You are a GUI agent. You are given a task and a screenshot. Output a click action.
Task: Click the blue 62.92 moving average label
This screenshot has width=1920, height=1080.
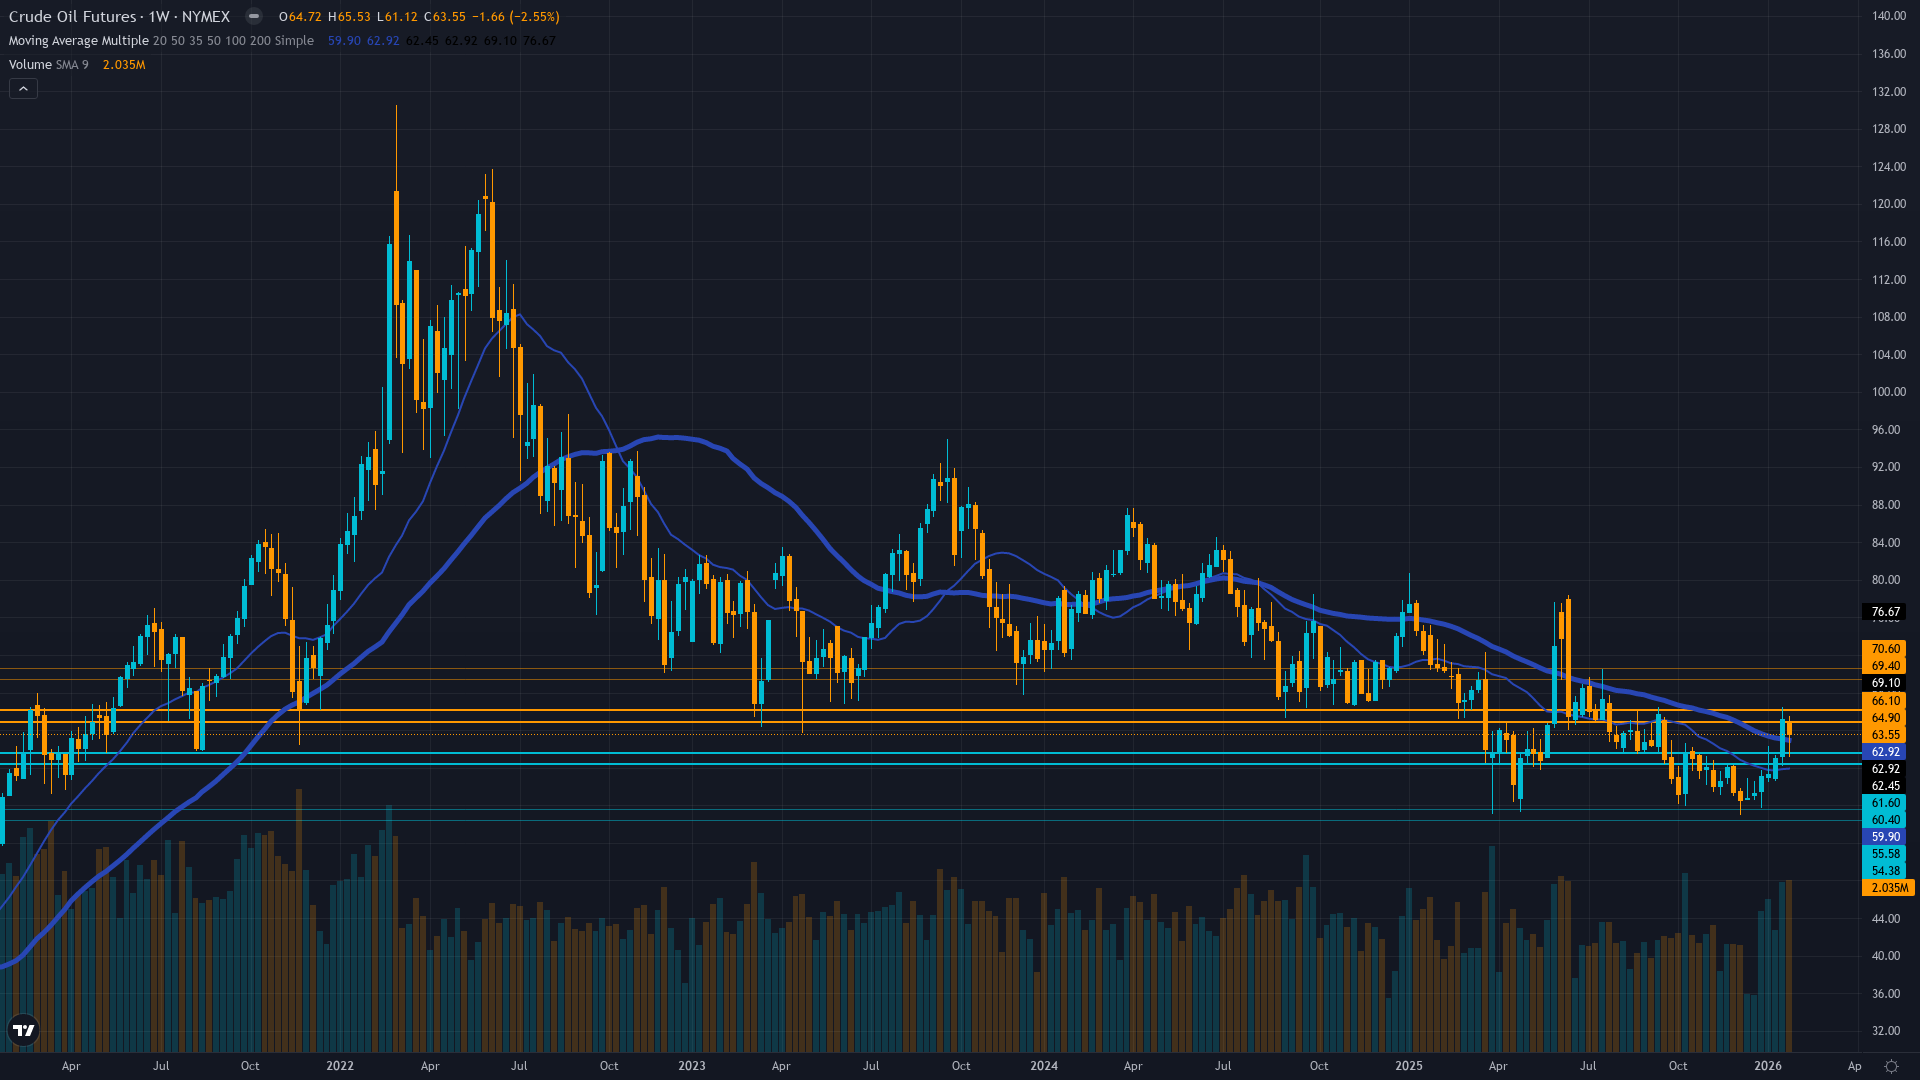(1885, 752)
